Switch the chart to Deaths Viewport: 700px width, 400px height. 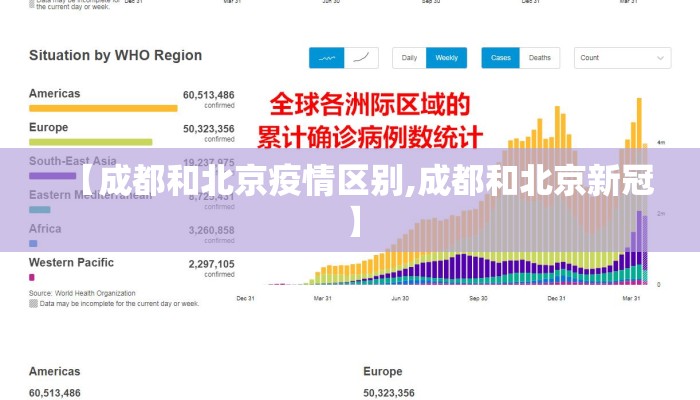[539, 58]
